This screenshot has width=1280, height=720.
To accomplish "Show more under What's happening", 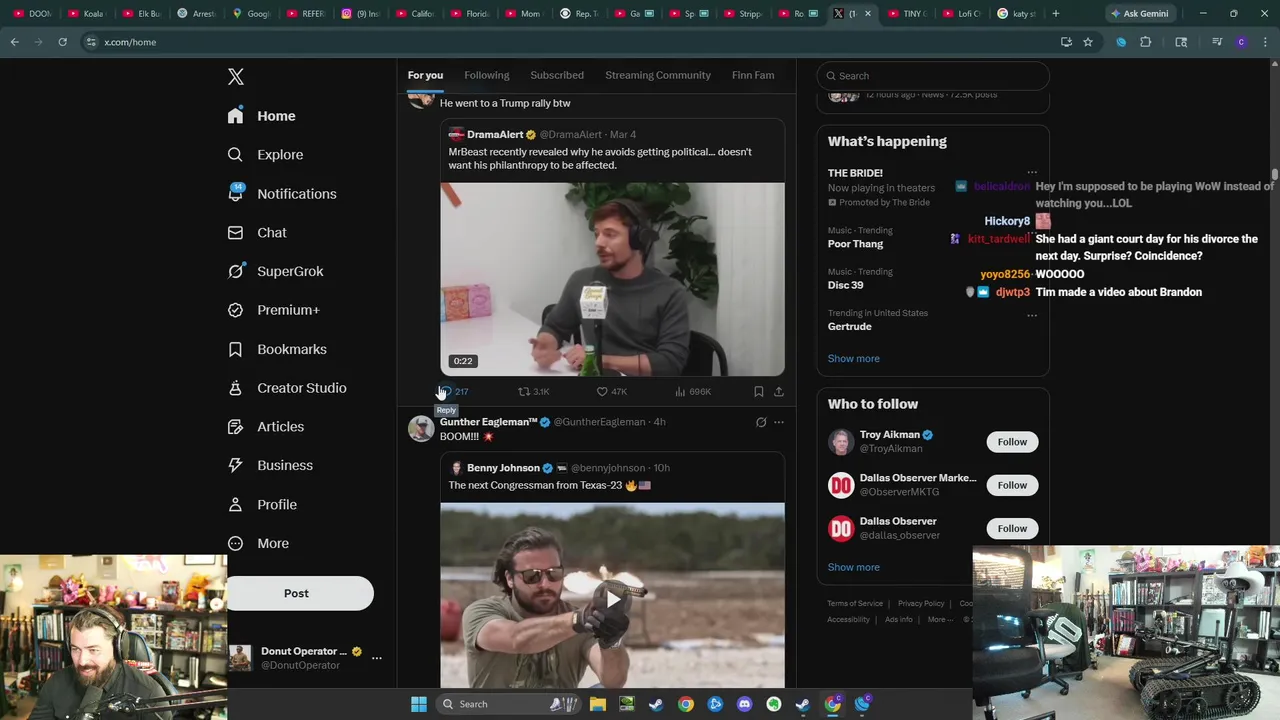I will tap(853, 359).
